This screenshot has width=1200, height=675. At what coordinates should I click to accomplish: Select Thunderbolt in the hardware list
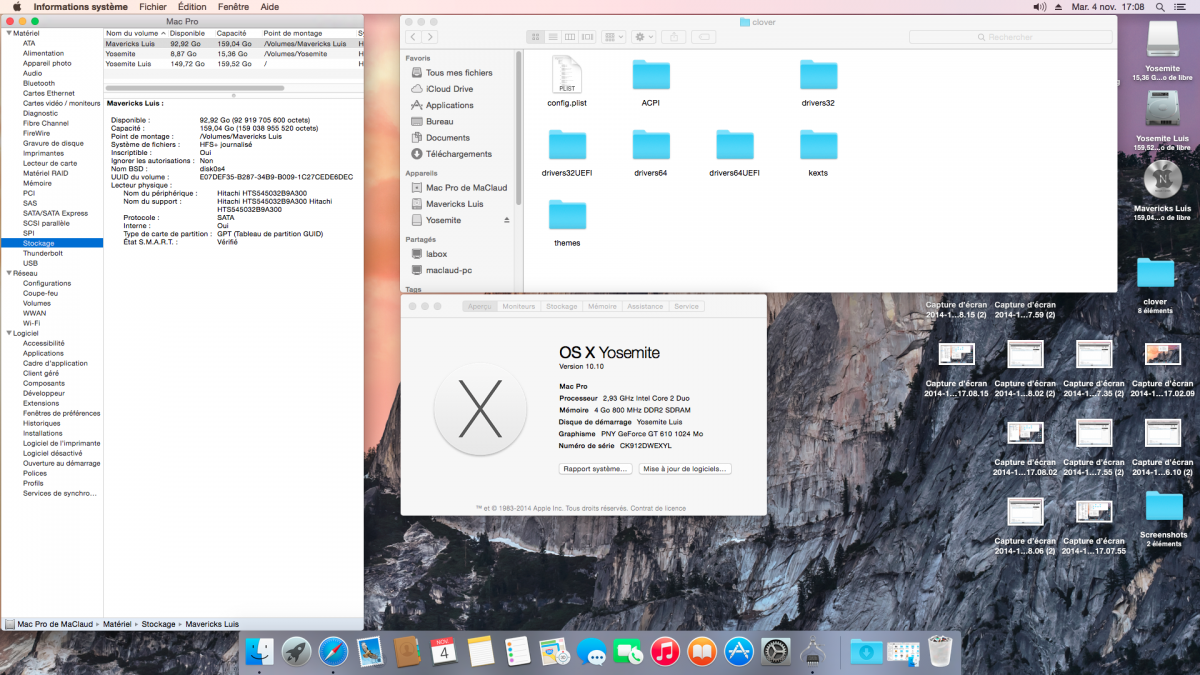click(x=43, y=253)
